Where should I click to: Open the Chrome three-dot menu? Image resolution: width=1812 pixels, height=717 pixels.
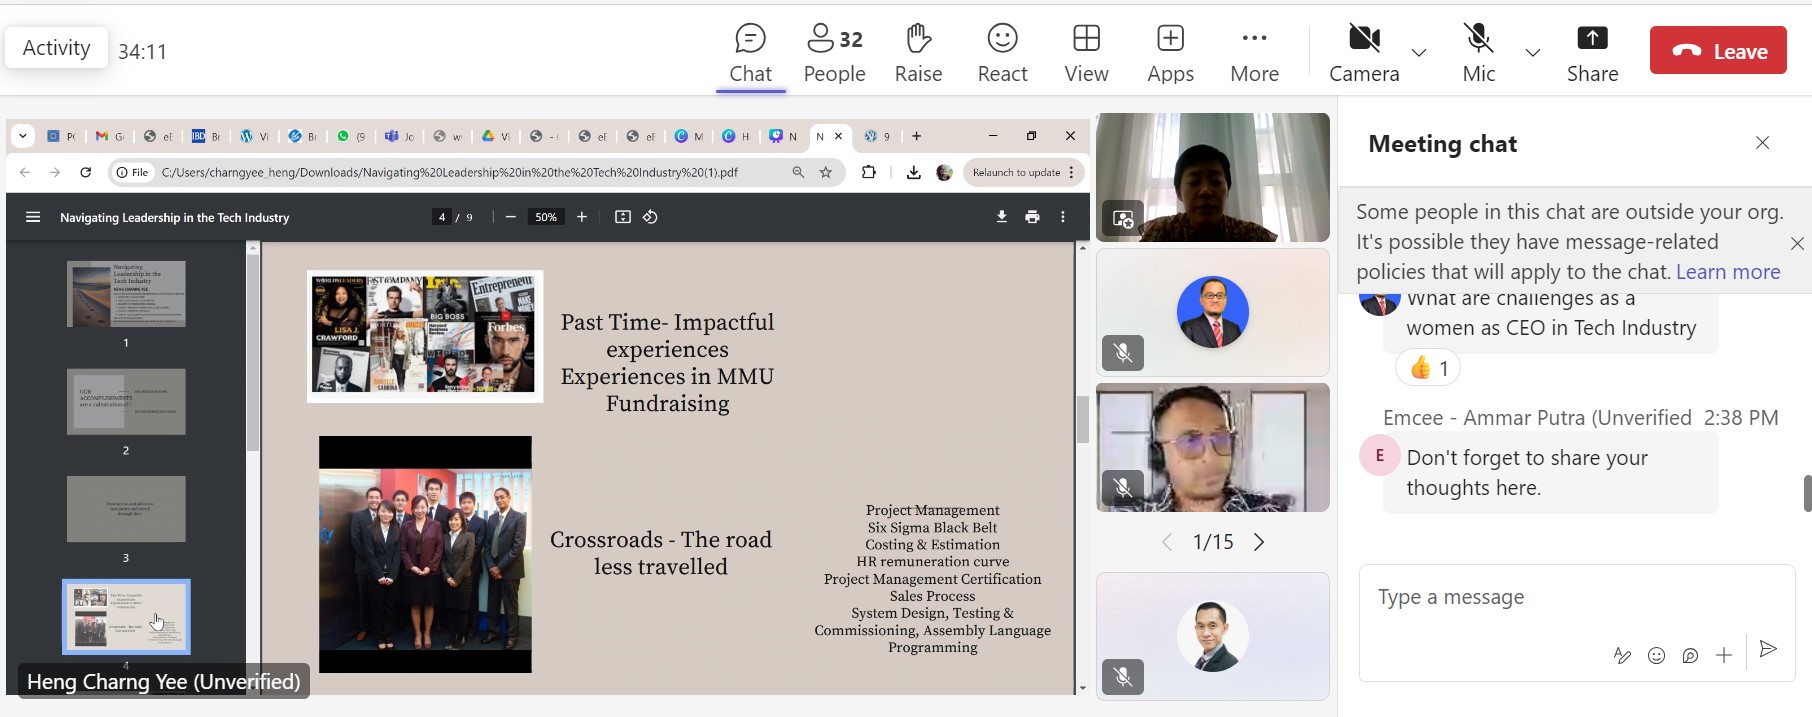click(x=1073, y=172)
